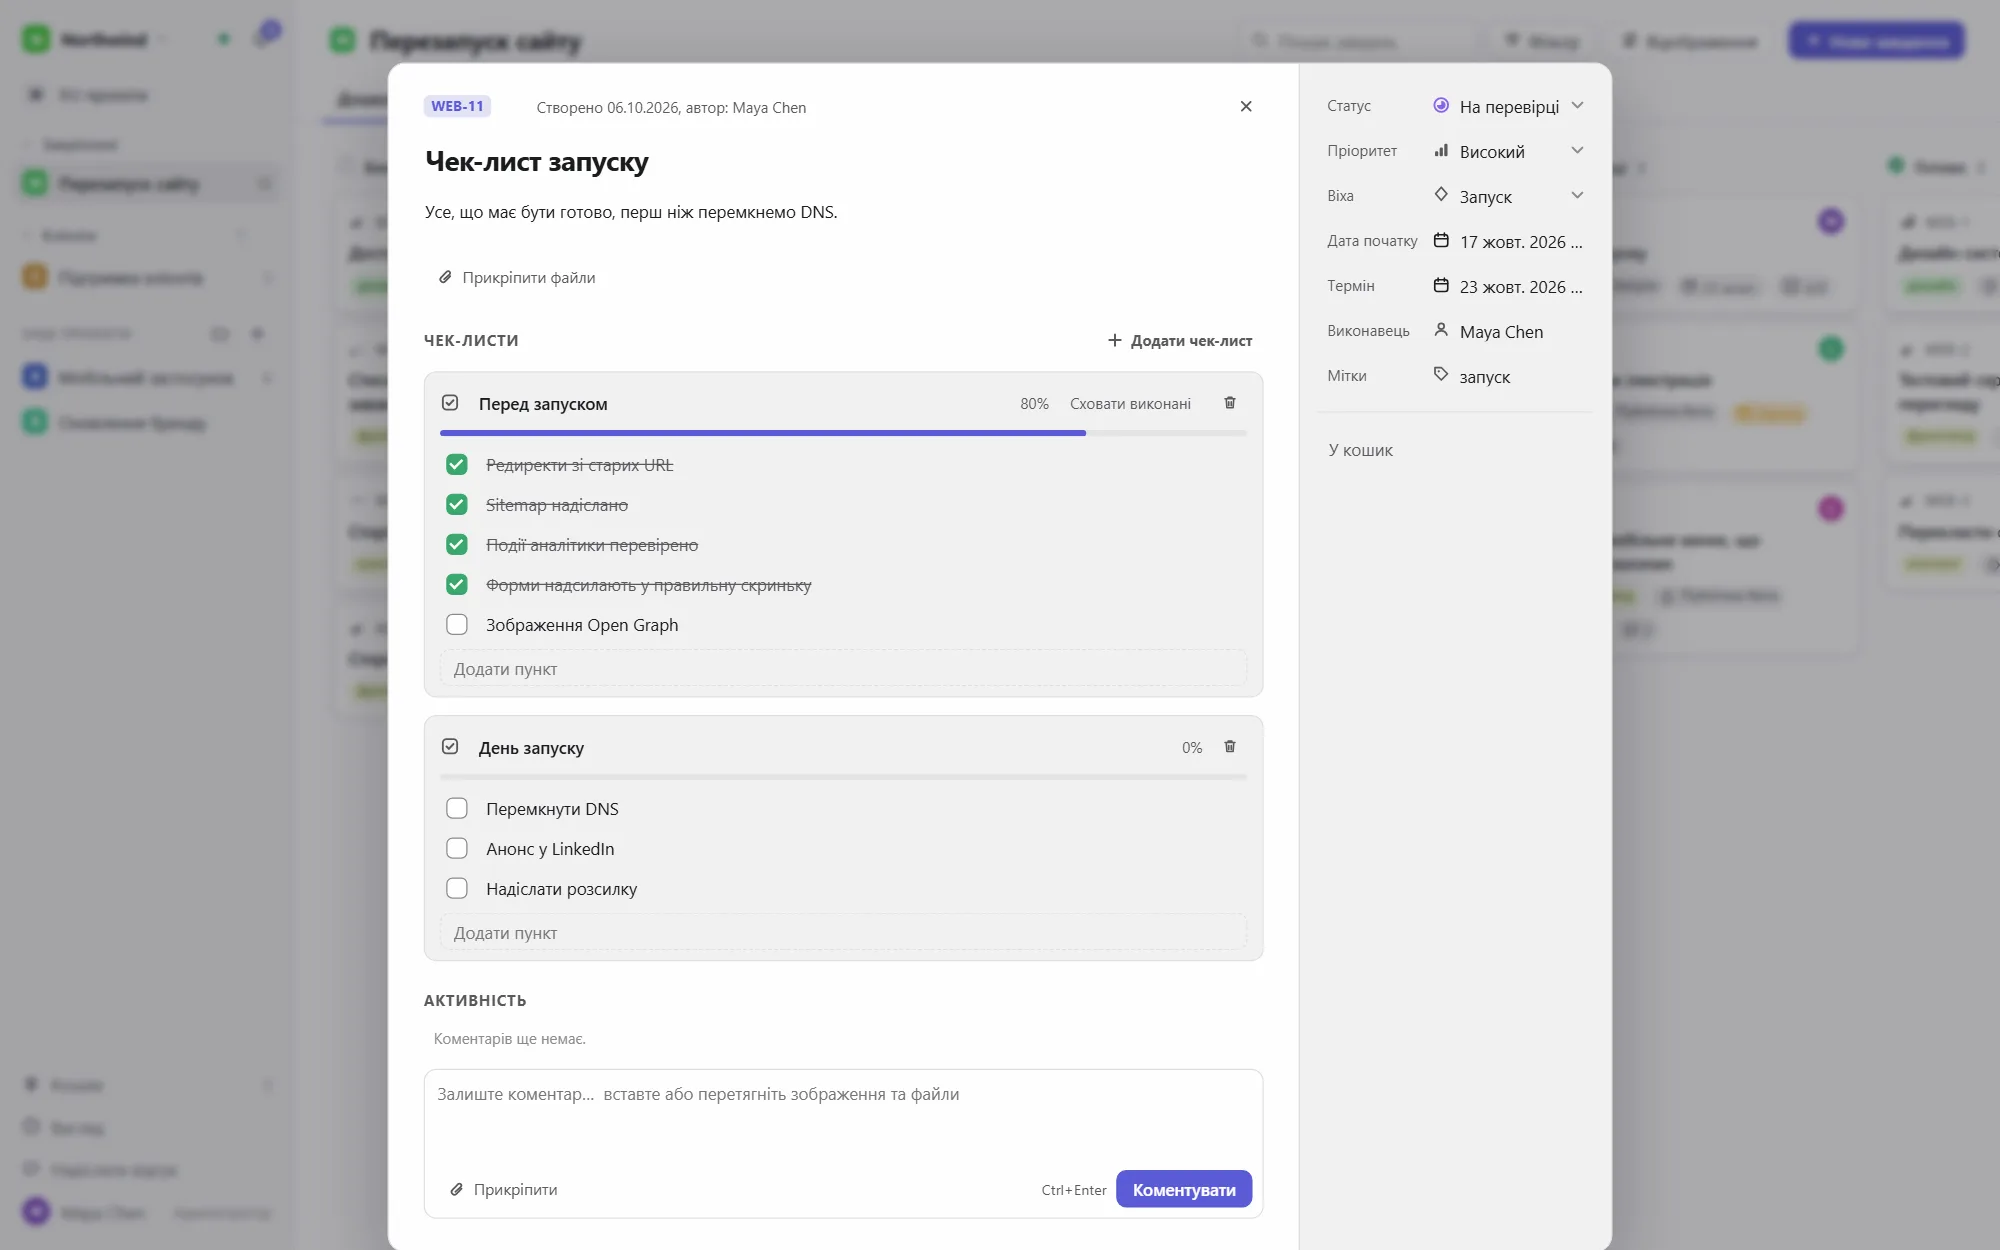Submit with the 'Коментувати' button
Screen dimensions: 2000x1250
click(1184, 1189)
